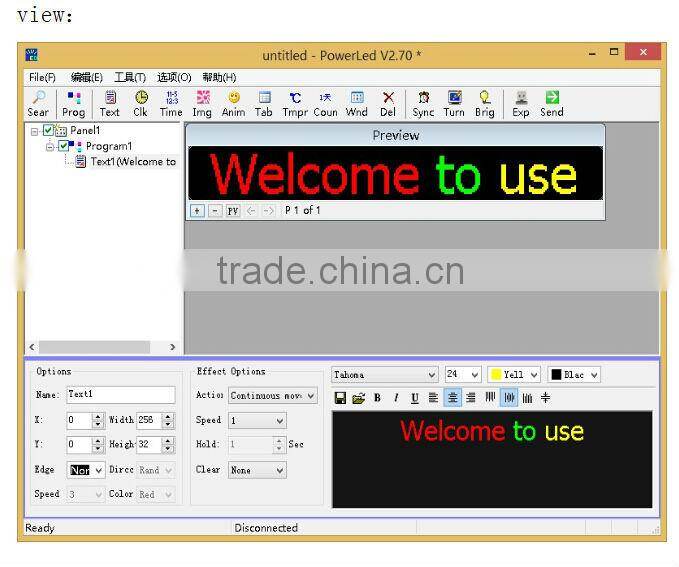The height and width of the screenshot is (567, 679).
Task: Send program to panel with Send icon
Action: (x=551, y=103)
